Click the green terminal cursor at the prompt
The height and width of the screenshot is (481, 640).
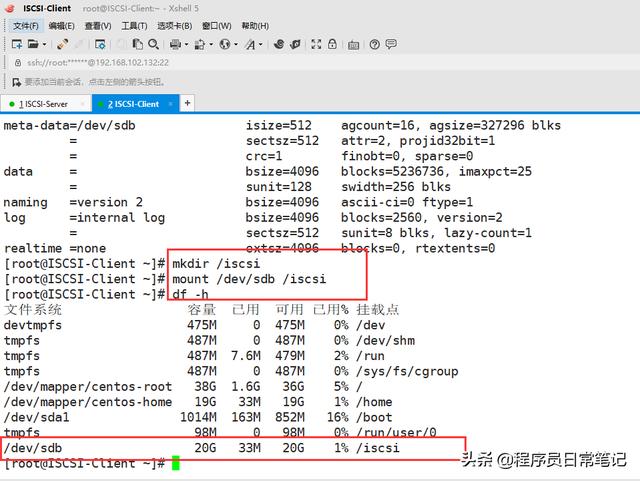tap(176, 463)
